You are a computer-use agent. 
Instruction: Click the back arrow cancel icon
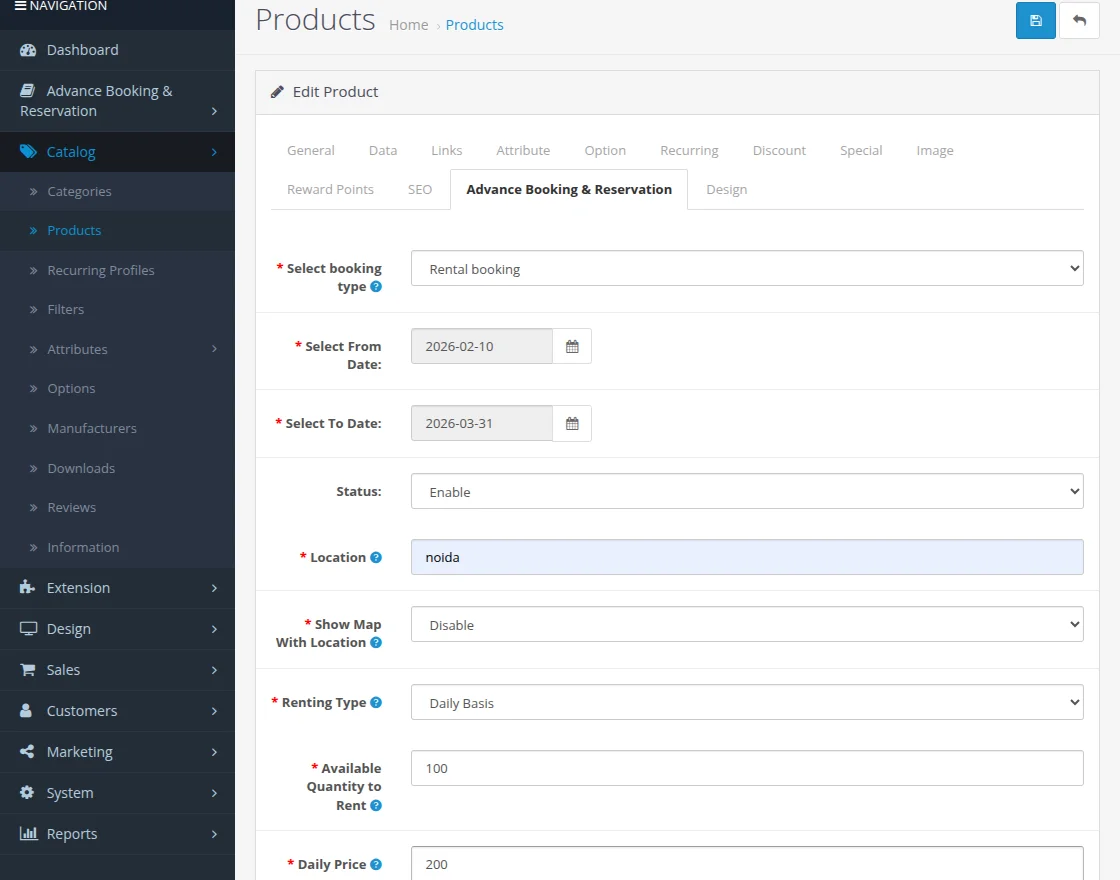pyautogui.click(x=1079, y=21)
